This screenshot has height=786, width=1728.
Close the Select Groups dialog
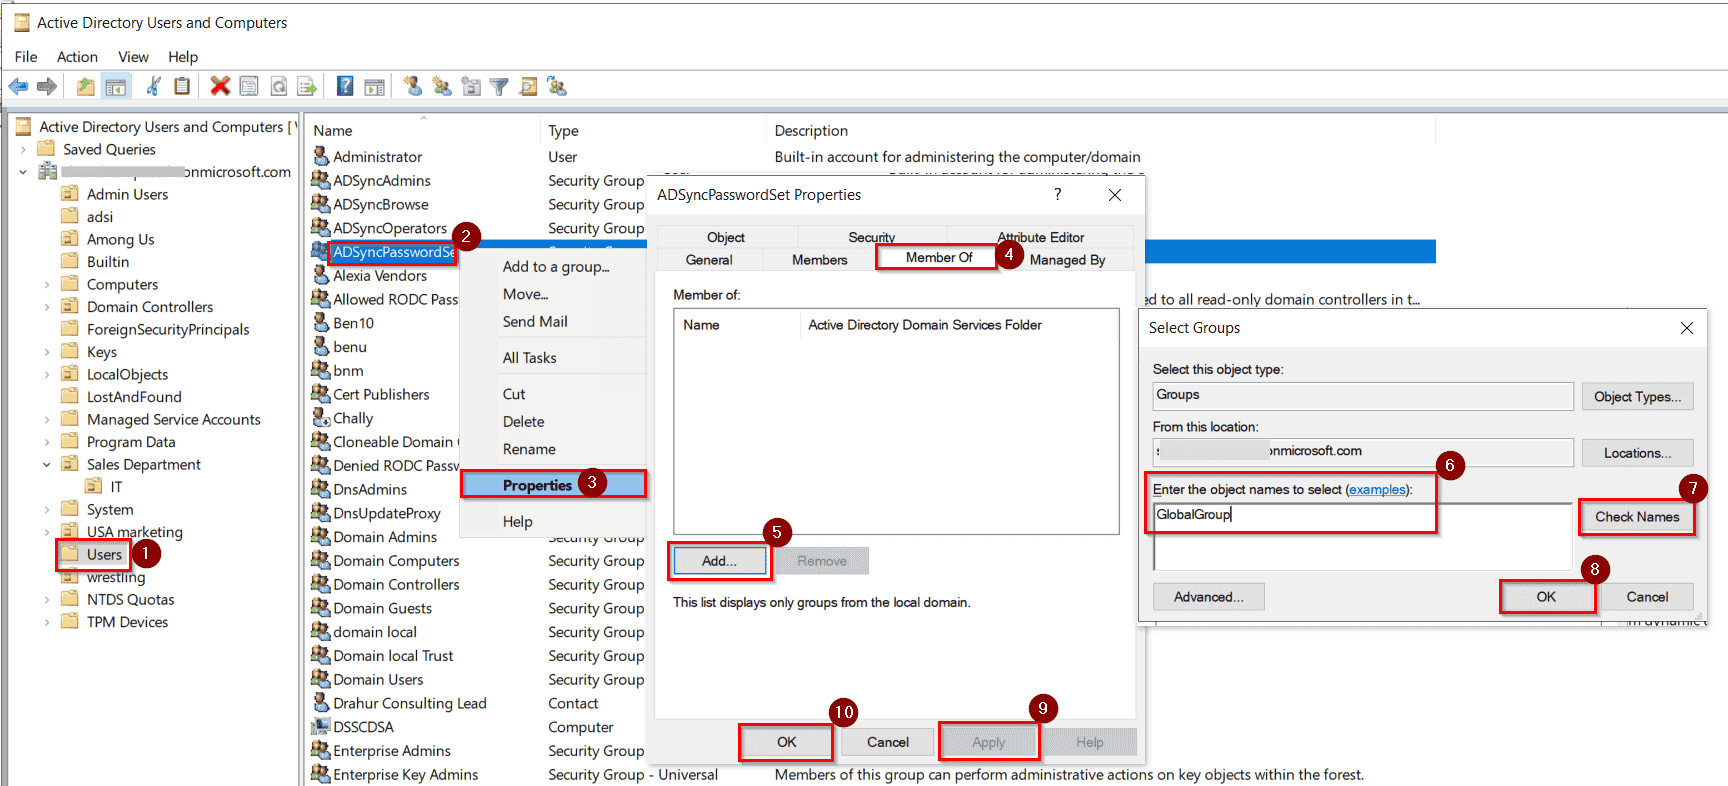pos(1686,328)
